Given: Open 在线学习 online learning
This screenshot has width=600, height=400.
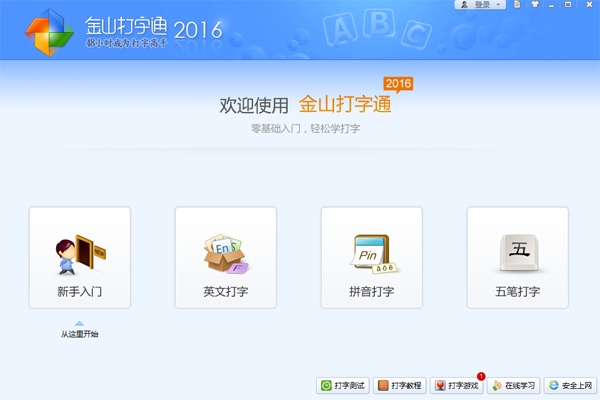Looking at the screenshot, I should 514,385.
